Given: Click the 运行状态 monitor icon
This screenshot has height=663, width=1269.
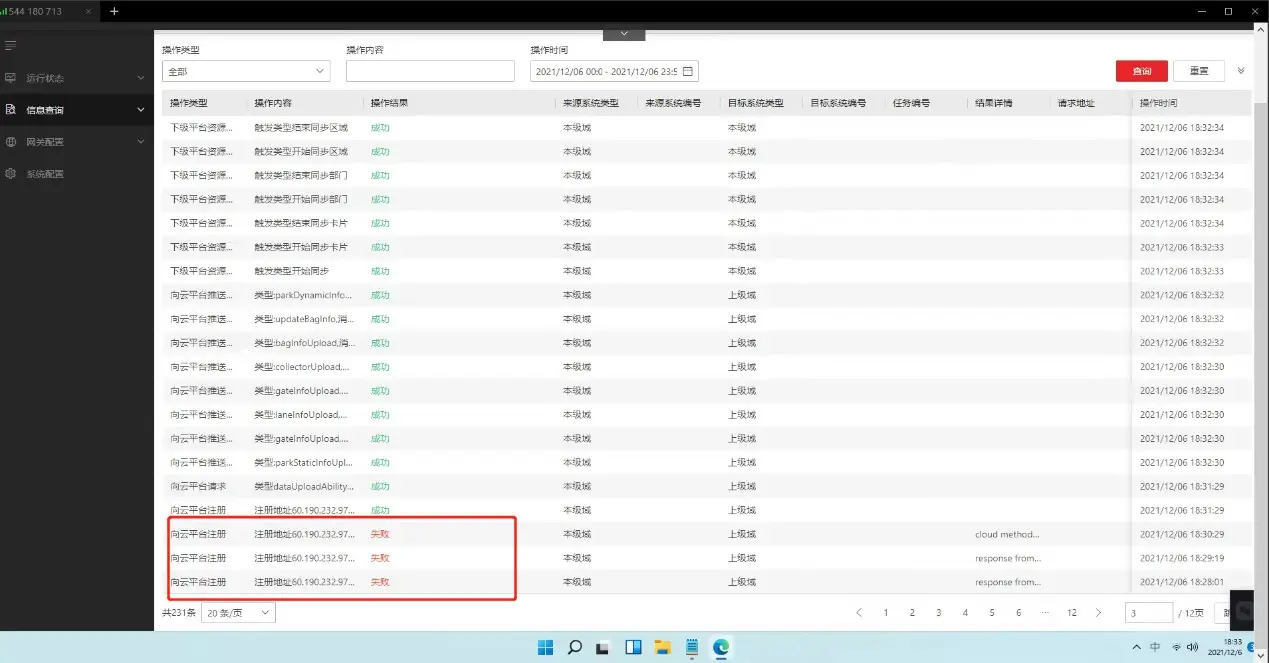Looking at the screenshot, I should [x=11, y=78].
